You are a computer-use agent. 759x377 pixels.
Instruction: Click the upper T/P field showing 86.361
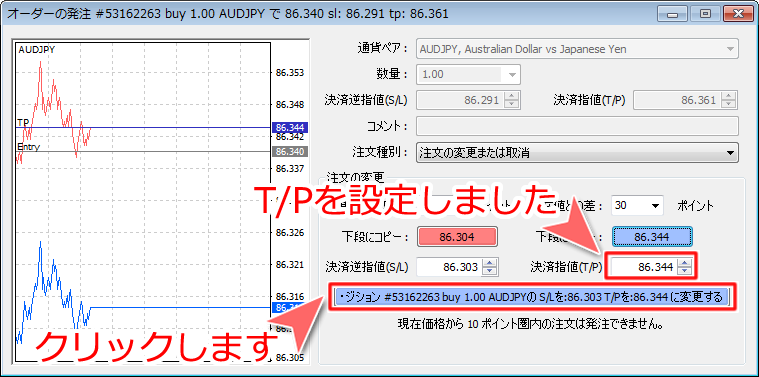(677, 101)
